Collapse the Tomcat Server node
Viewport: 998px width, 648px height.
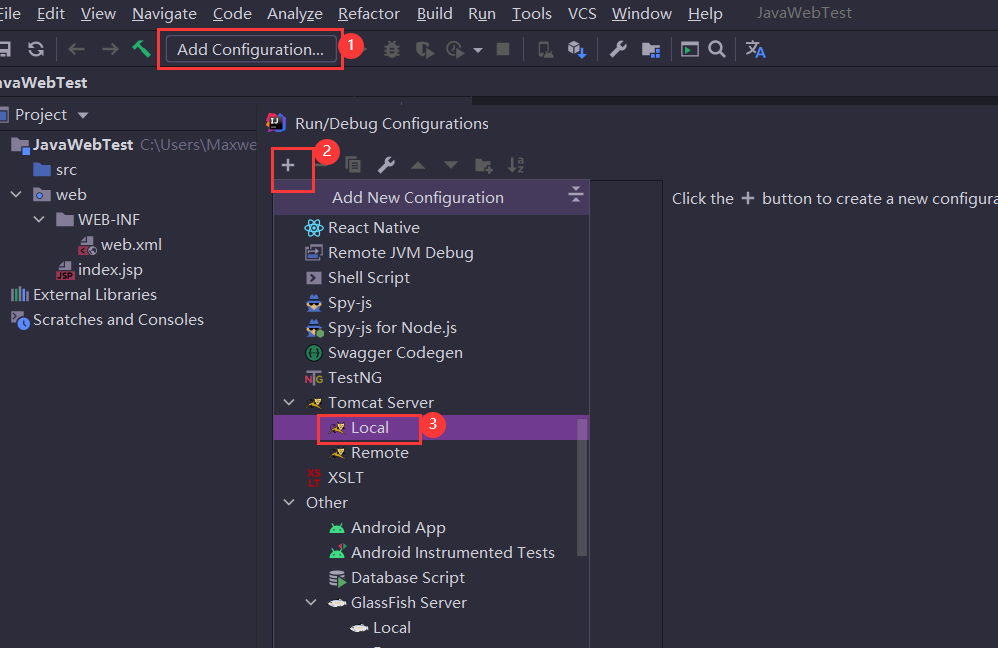click(x=289, y=403)
